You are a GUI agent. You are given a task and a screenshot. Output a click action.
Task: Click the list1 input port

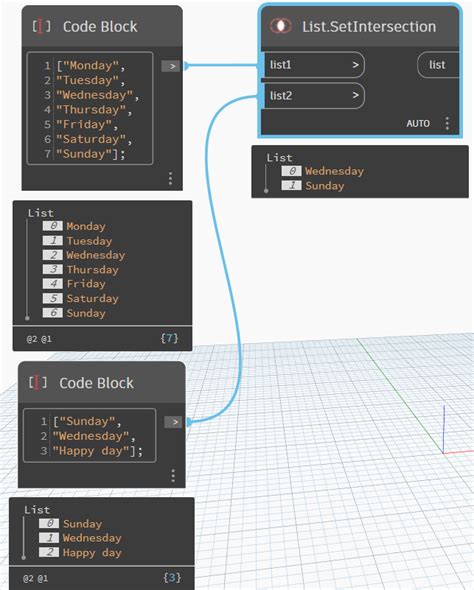coord(313,65)
